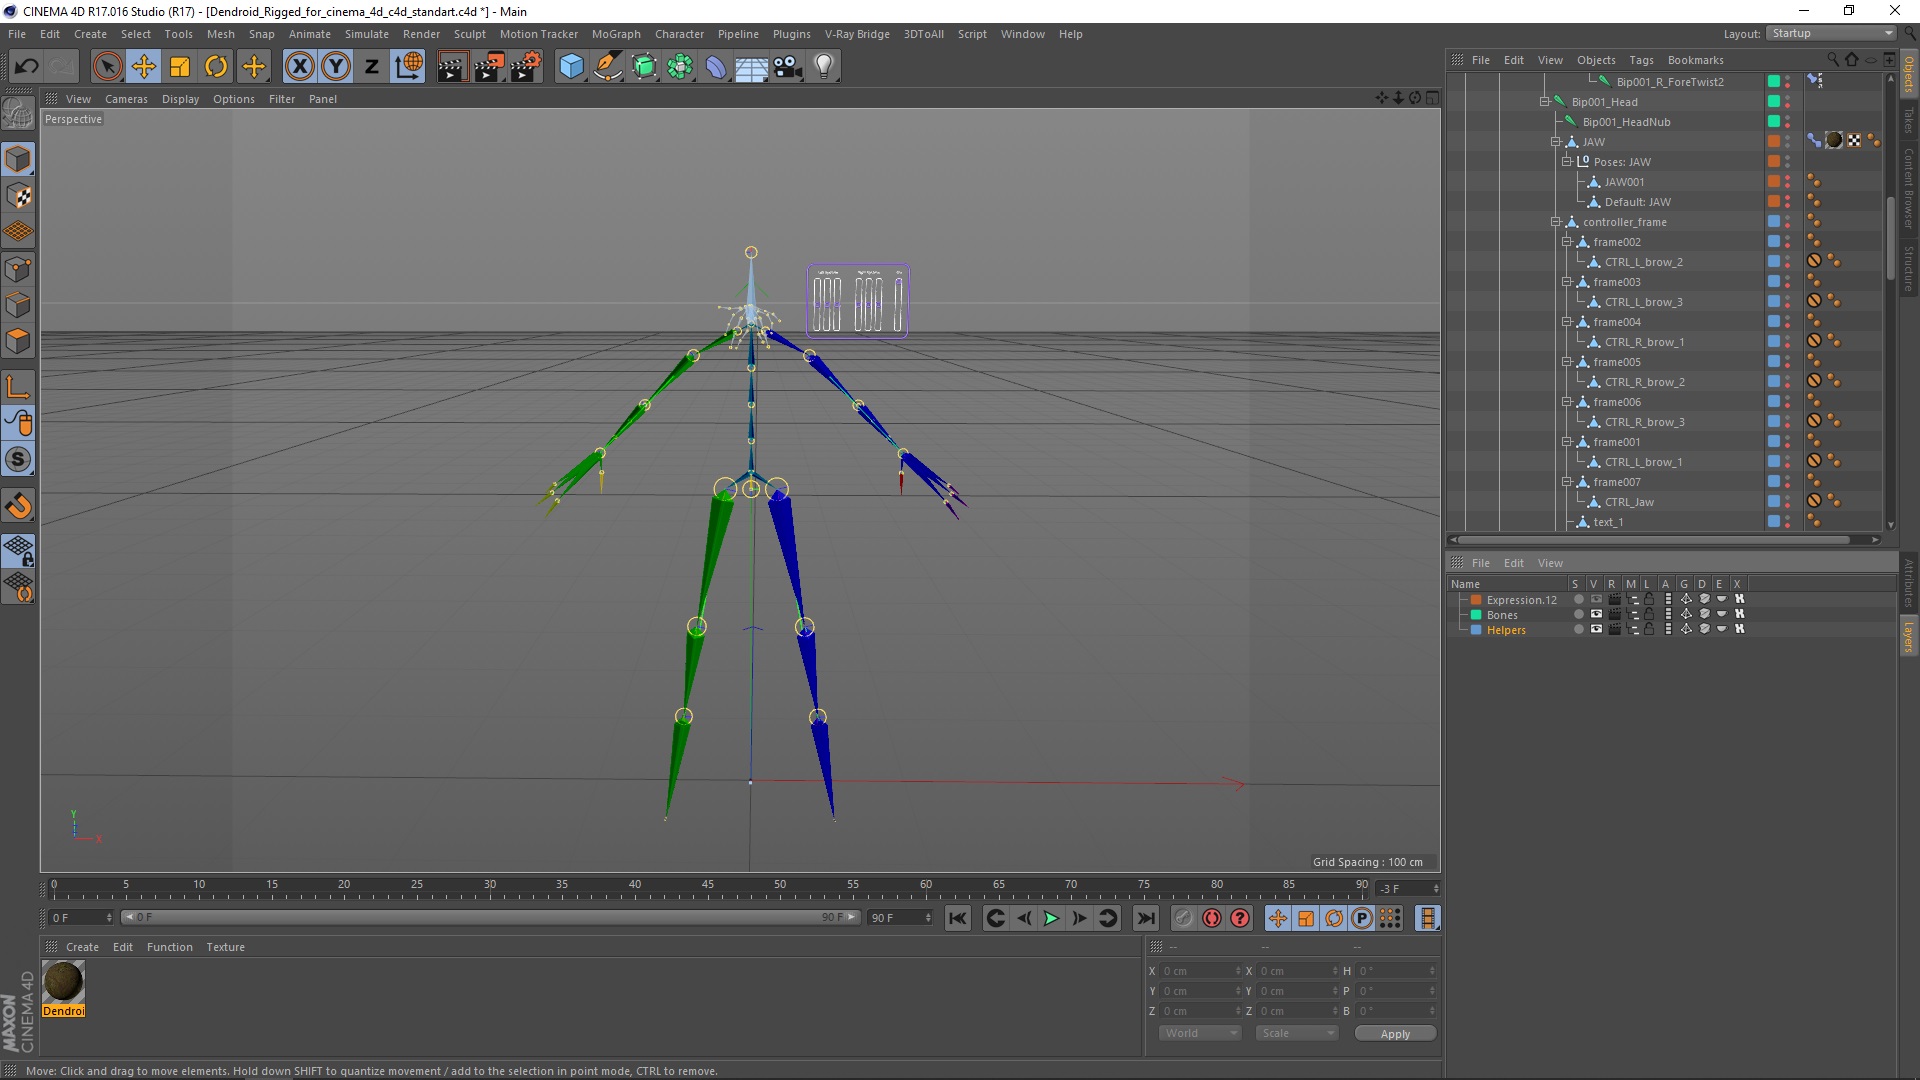Open the vertical Layers side tab
Screen dimensions: 1920x1080
1908,636
